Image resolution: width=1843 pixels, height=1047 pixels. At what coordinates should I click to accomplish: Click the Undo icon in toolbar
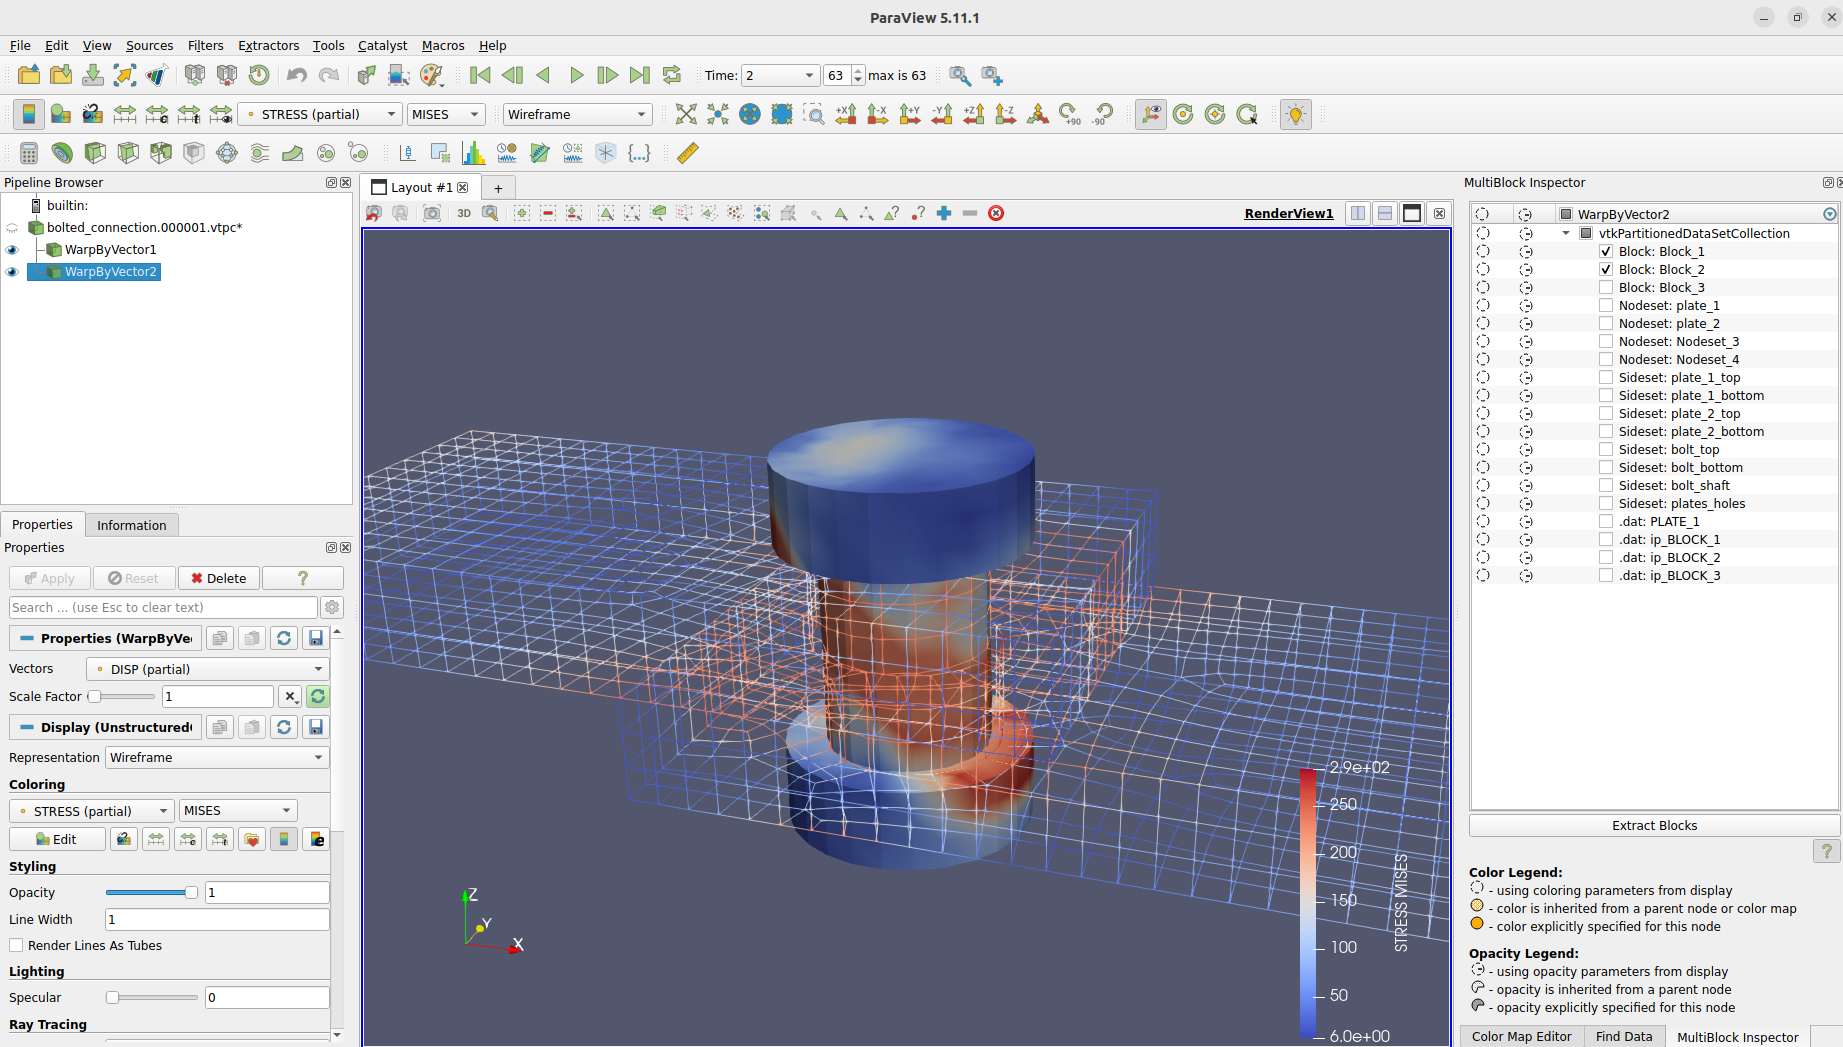[x=297, y=75]
